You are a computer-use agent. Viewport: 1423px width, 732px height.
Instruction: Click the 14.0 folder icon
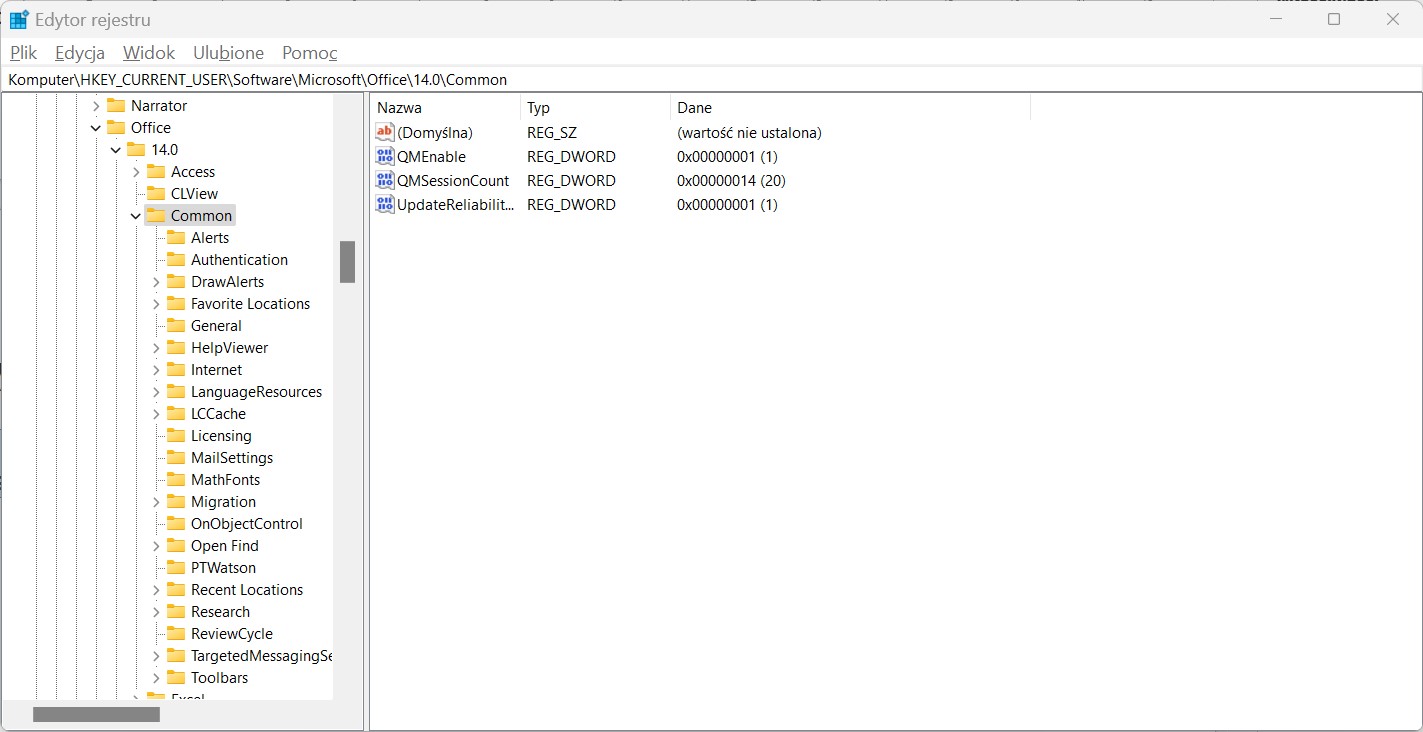point(136,150)
